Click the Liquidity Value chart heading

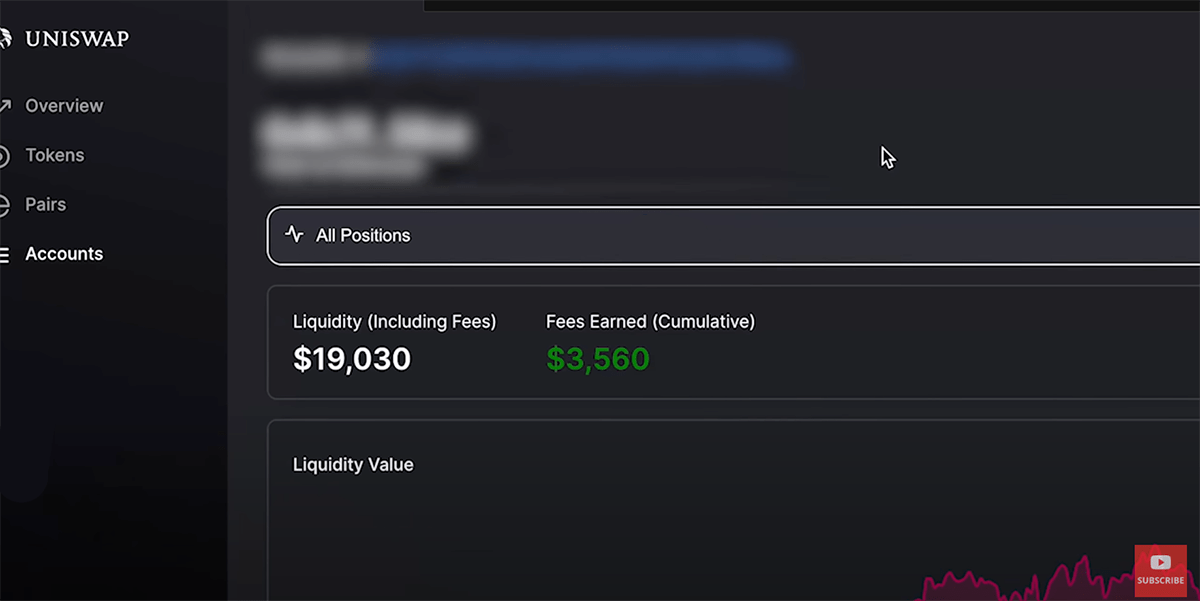353,465
